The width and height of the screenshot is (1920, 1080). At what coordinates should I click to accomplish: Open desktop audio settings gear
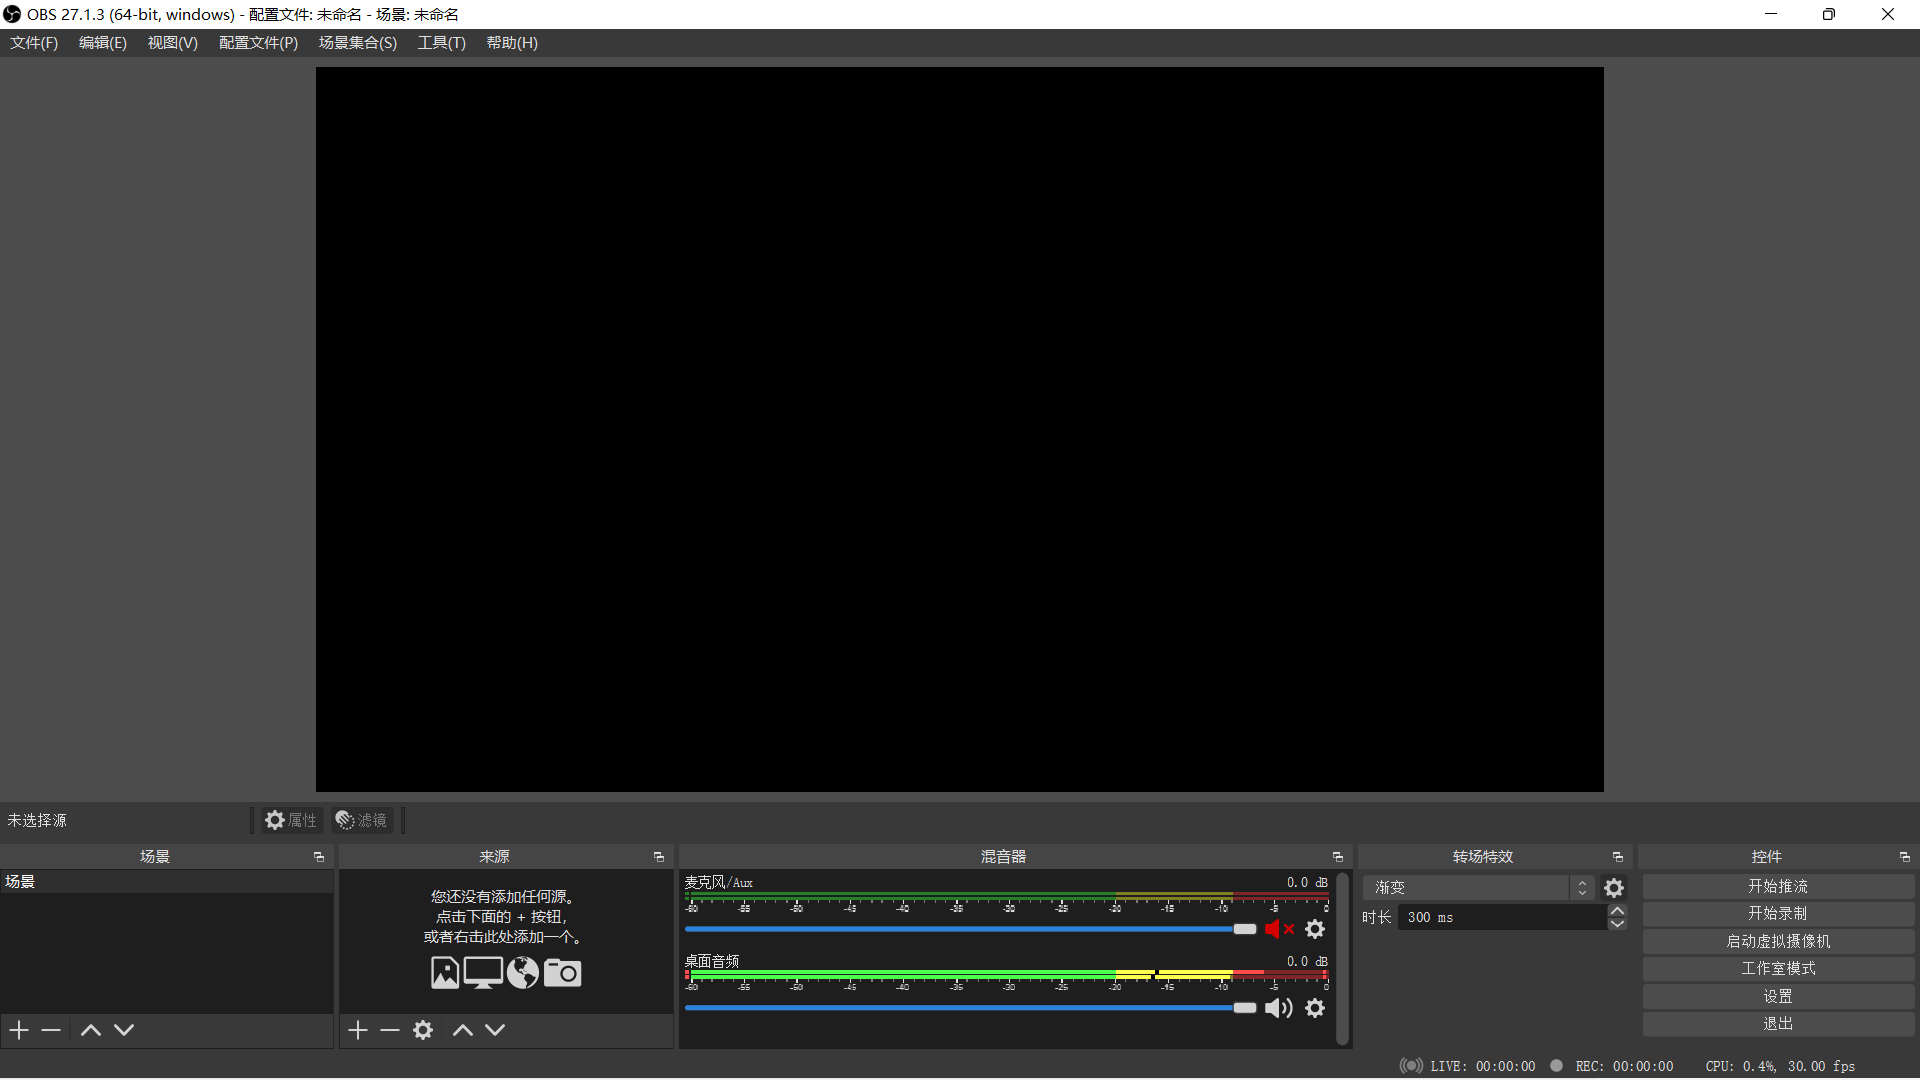[x=1315, y=1008]
